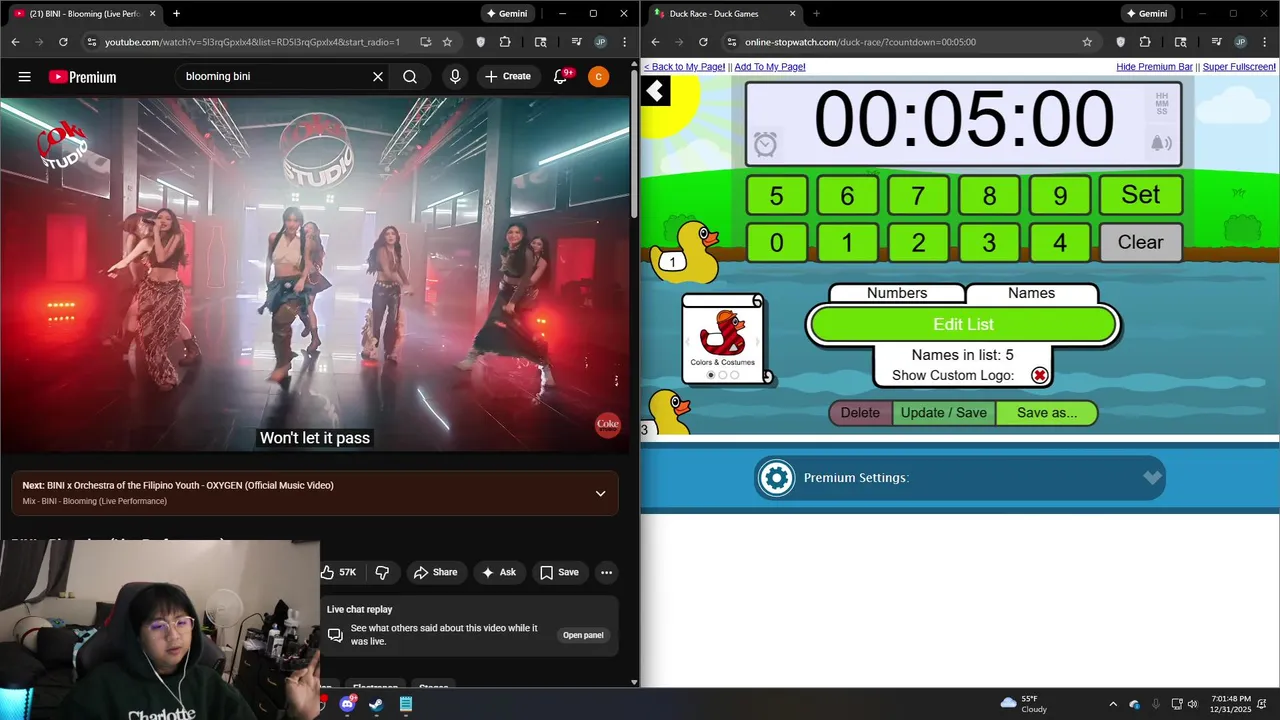Start voice search with the microphone icon
1280x720 pixels.
coord(455,77)
